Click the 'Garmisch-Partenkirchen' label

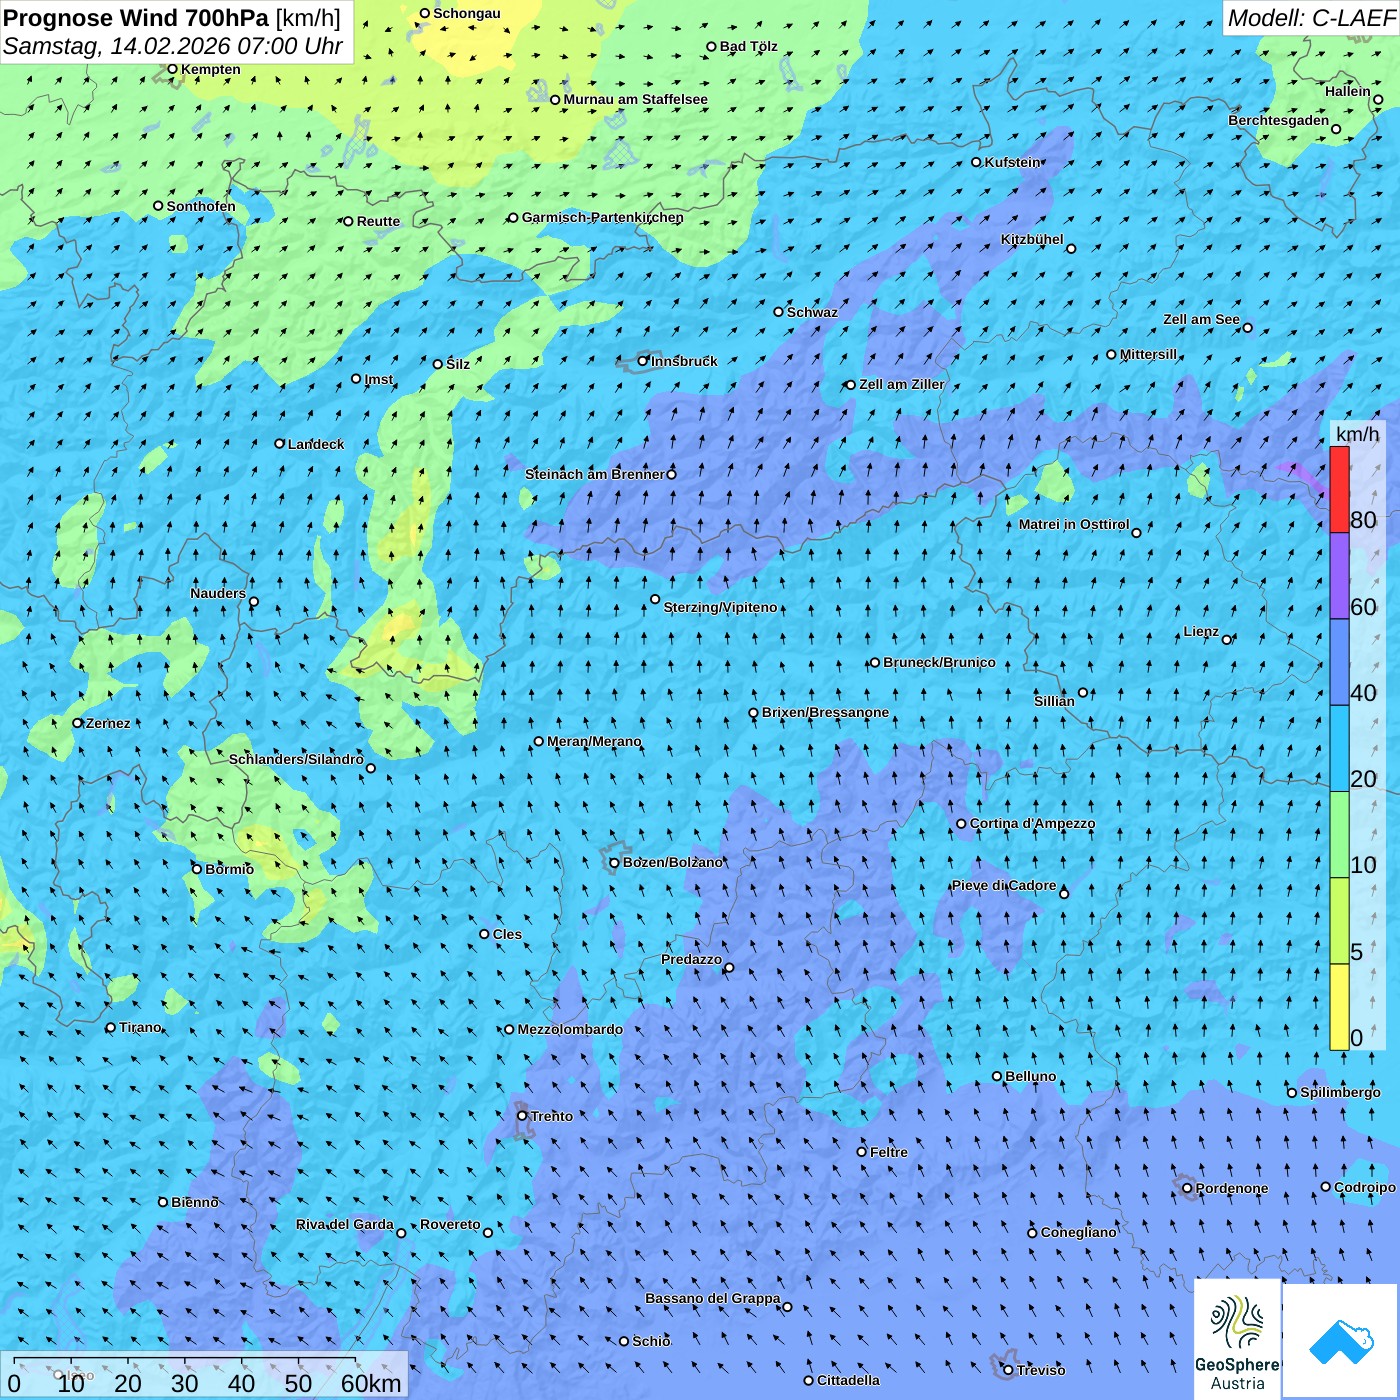pos(603,217)
